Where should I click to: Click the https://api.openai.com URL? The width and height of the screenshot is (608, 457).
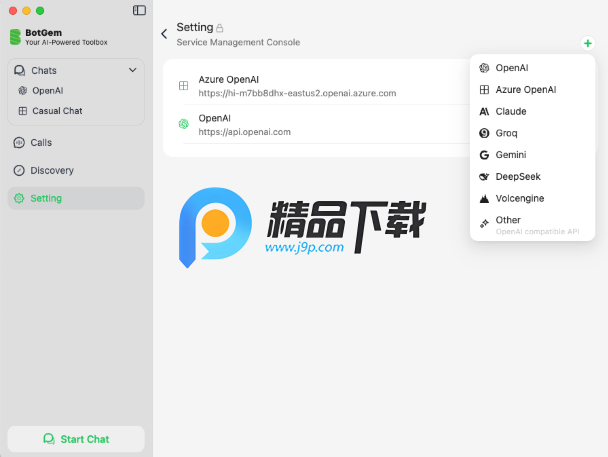click(244, 132)
